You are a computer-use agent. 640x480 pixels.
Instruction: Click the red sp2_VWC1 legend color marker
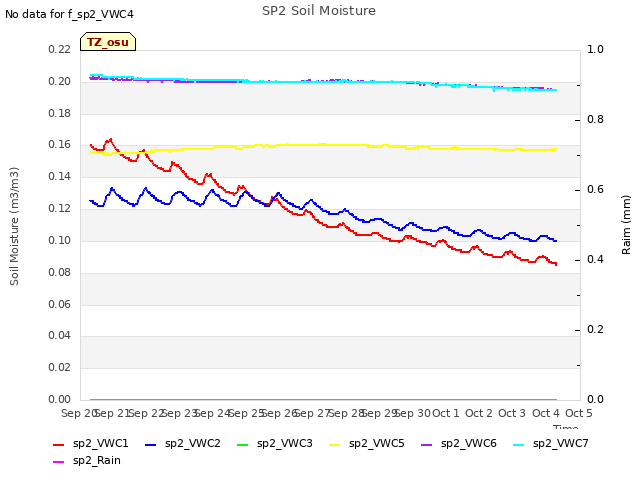(x=59, y=444)
